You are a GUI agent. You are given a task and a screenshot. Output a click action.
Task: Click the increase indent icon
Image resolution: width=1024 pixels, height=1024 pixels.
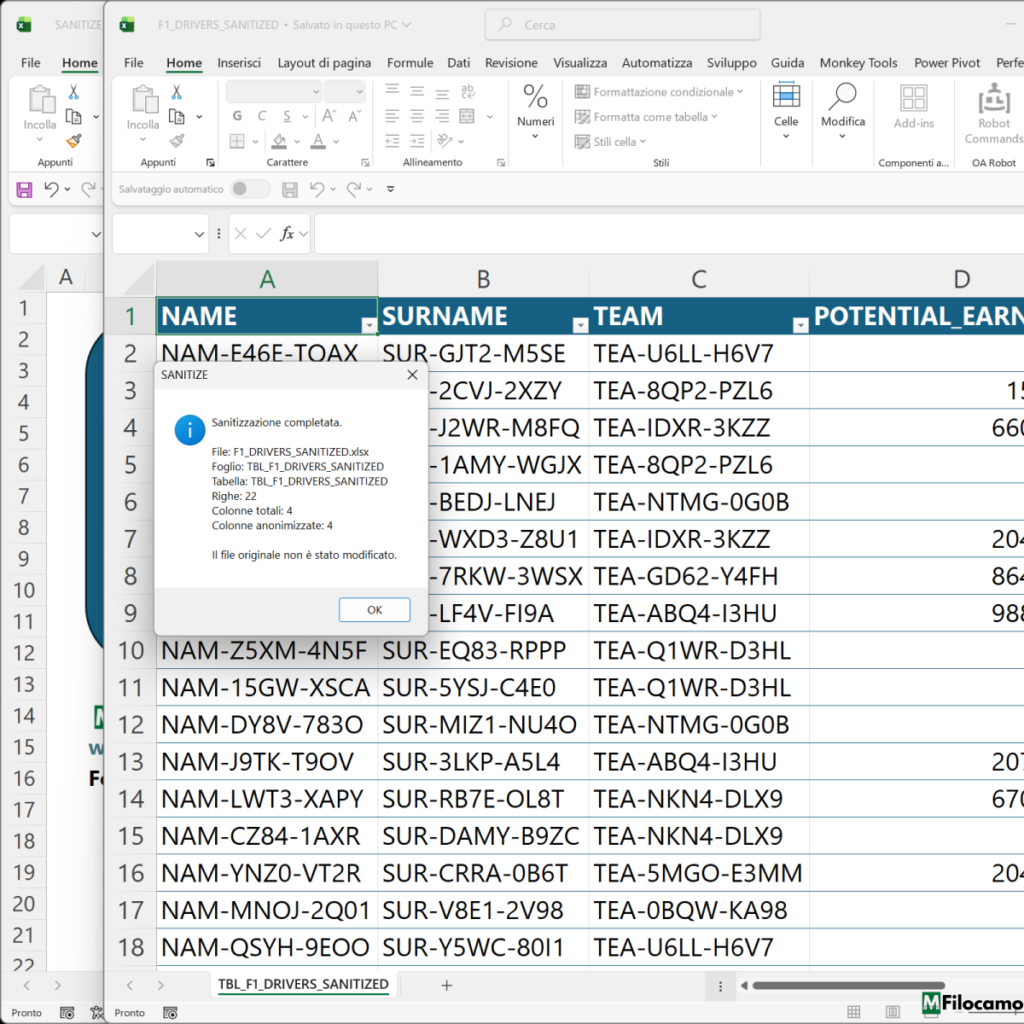(x=417, y=141)
